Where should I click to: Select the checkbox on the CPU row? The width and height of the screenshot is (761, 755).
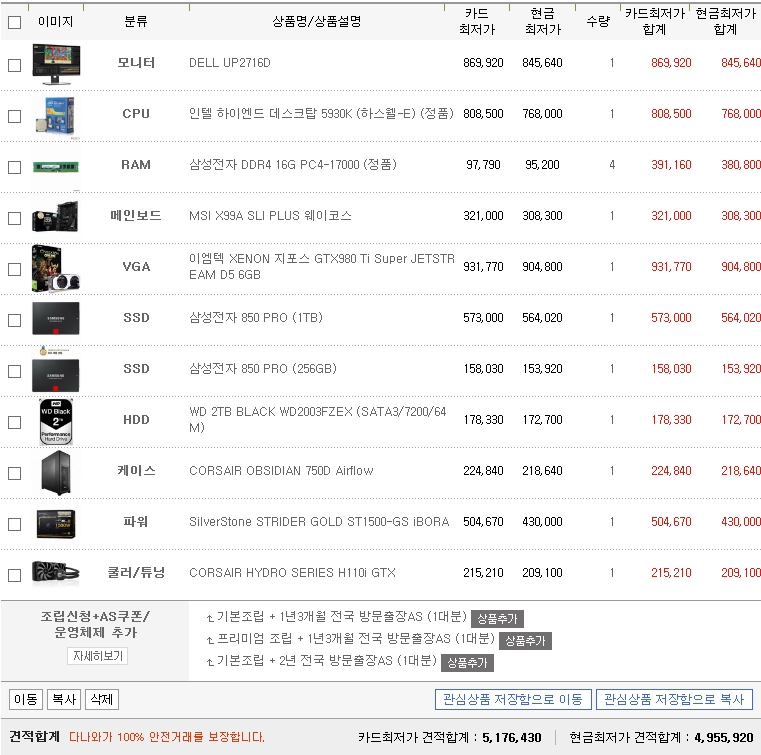click(15, 116)
